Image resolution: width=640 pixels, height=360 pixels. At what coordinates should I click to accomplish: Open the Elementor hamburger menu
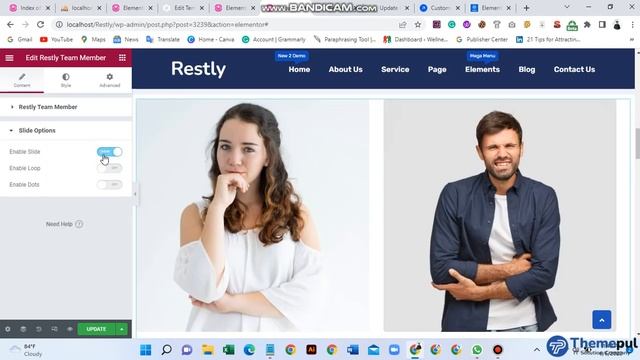point(9,58)
